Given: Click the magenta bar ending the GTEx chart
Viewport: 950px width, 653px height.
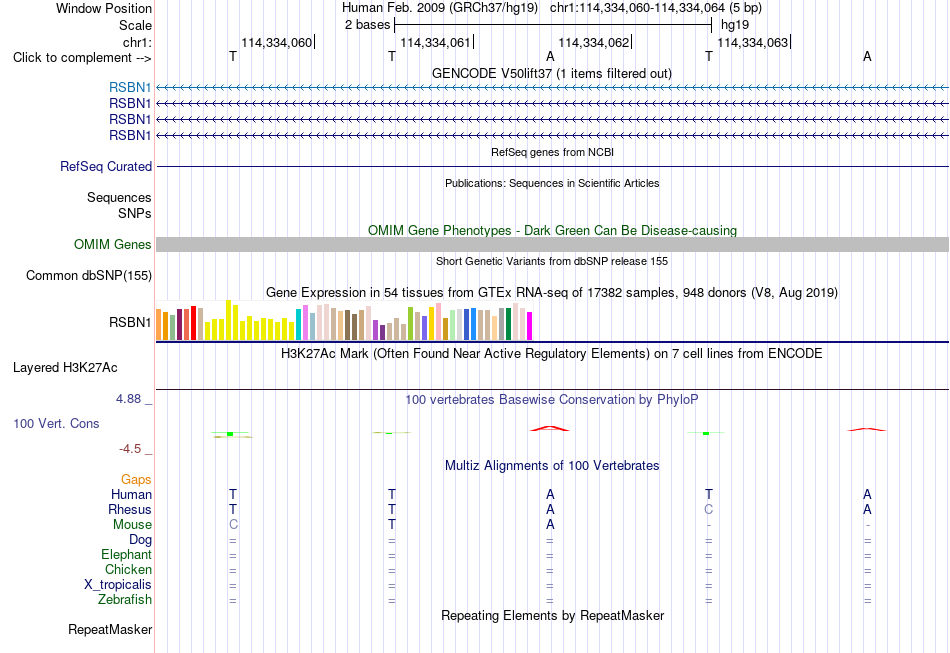Looking at the screenshot, I should click(x=530, y=326).
